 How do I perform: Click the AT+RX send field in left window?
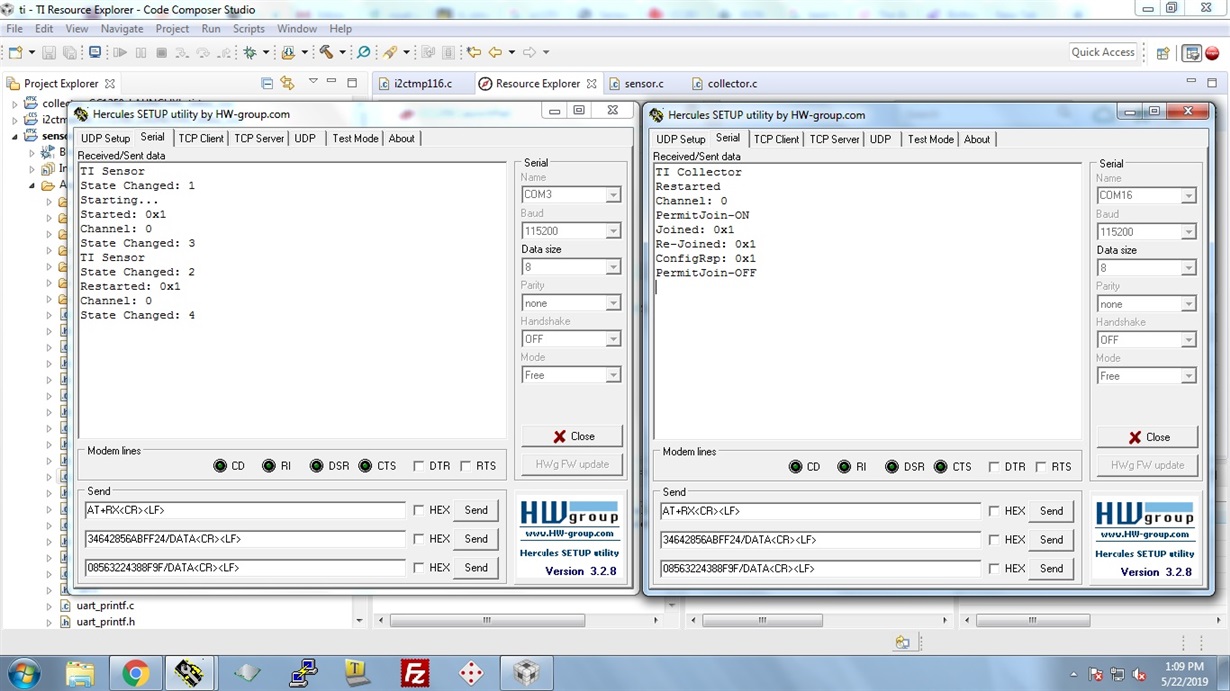[x=245, y=510]
